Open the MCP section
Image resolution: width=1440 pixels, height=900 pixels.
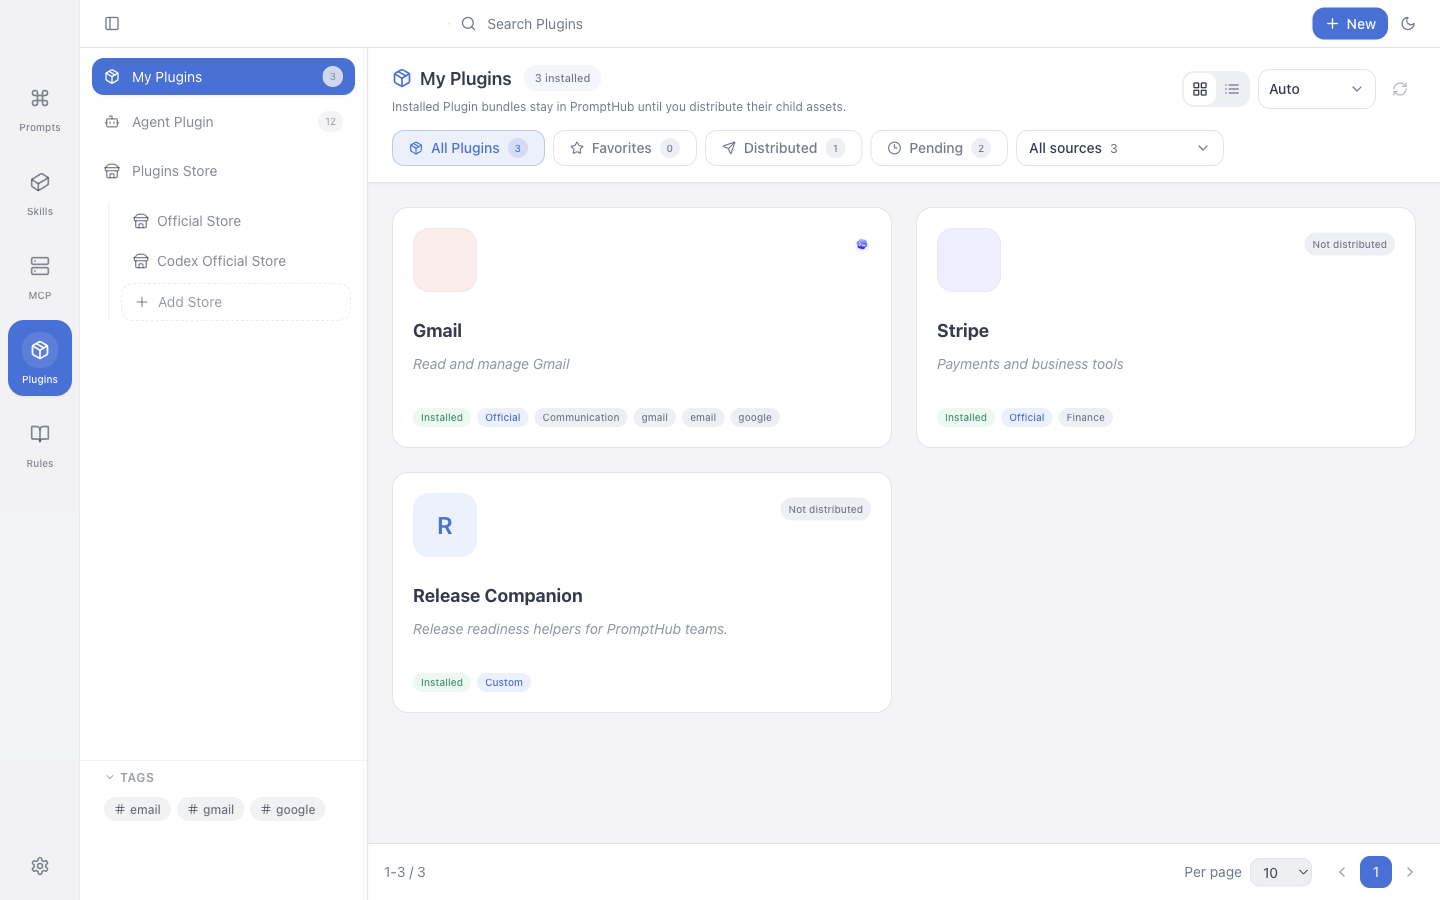coord(40,276)
